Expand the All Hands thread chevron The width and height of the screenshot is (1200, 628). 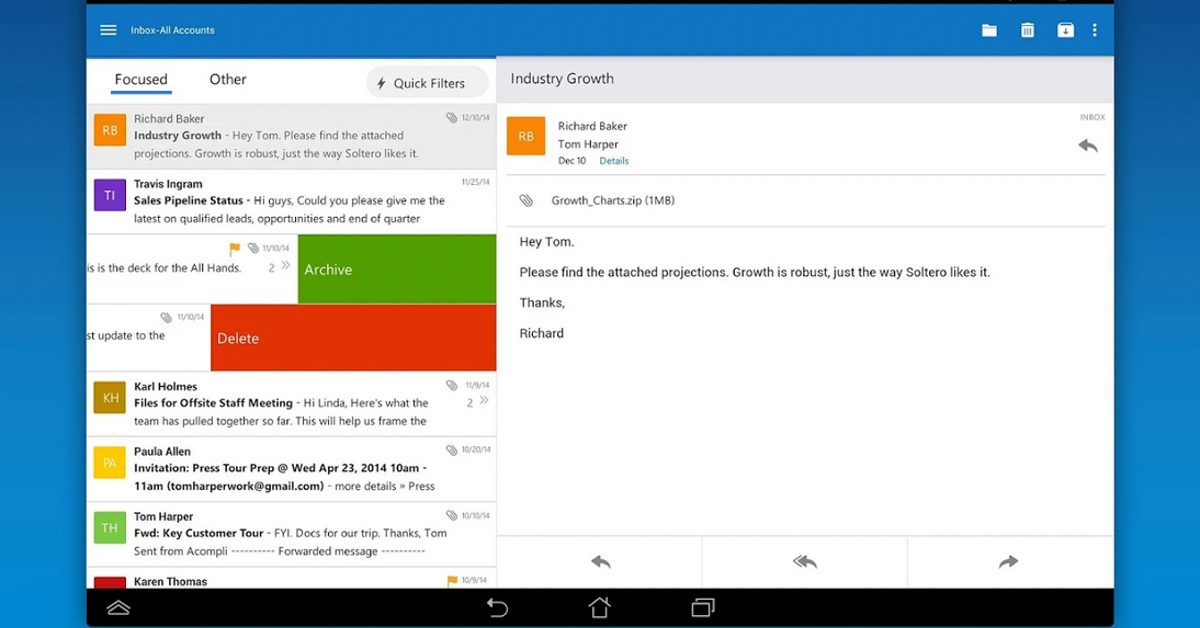[285, 266]
